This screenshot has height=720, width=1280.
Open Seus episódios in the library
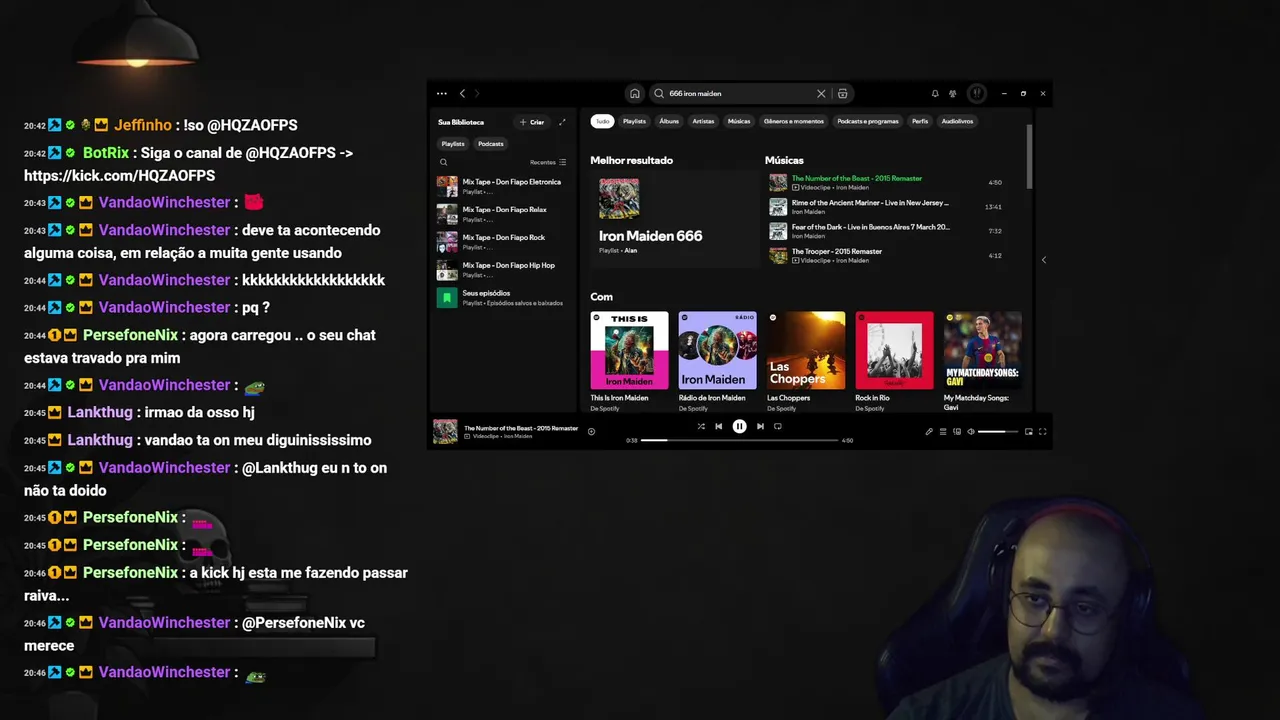tap(501, 298)
